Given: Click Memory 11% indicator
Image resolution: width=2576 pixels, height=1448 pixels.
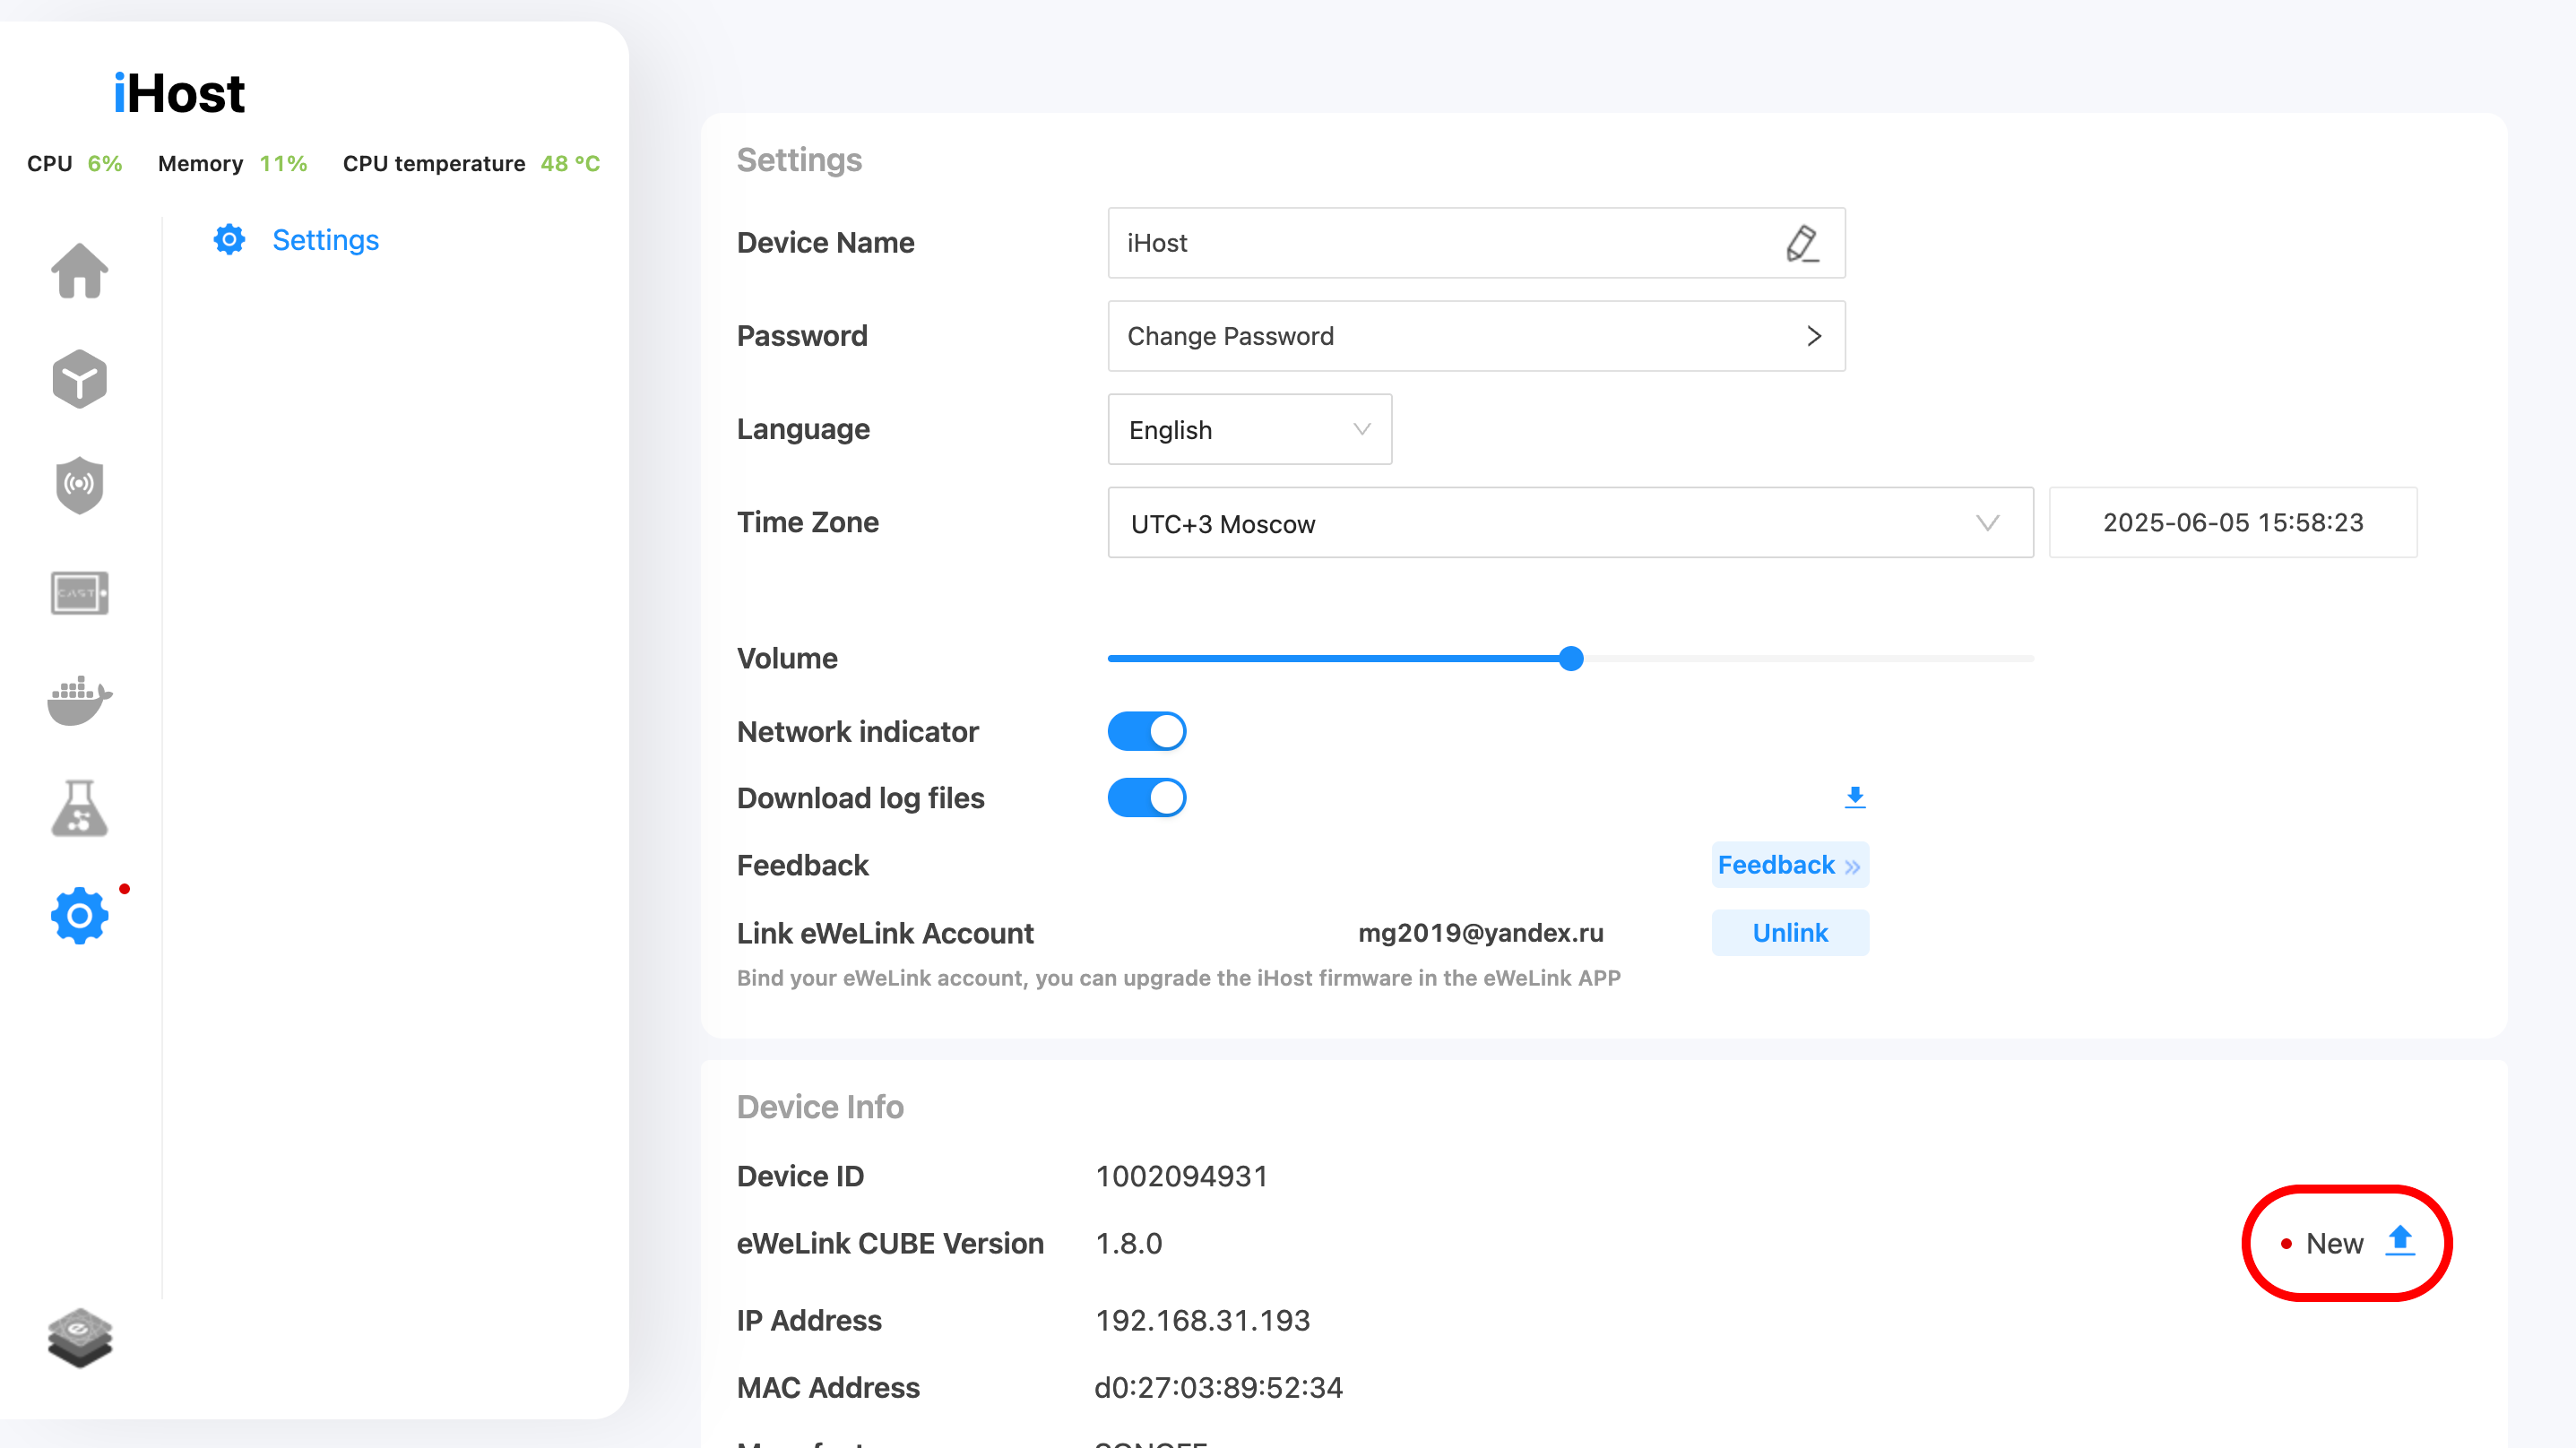Looking at the screenshot, I should 232,163.
